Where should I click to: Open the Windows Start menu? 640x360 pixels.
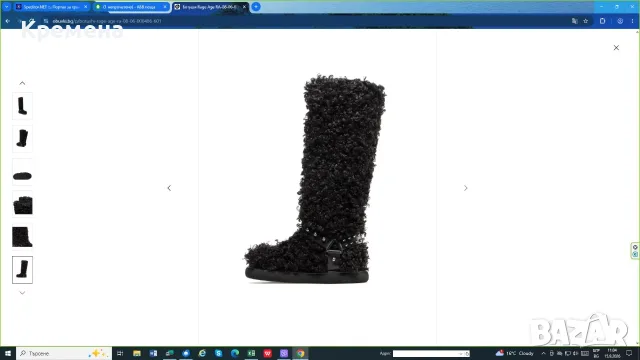[8, 353]
